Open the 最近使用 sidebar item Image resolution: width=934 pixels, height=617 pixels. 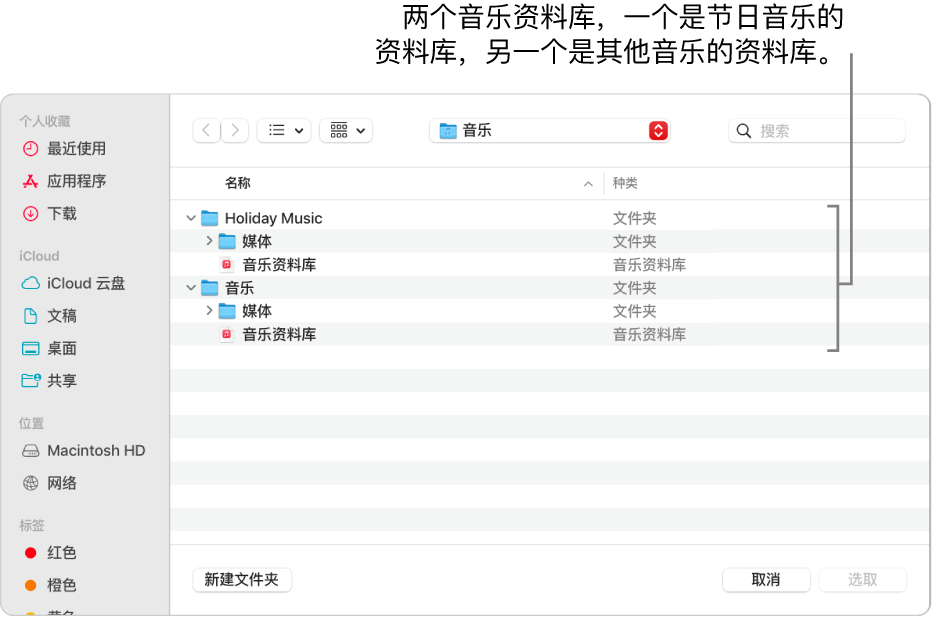click(77, 149)
